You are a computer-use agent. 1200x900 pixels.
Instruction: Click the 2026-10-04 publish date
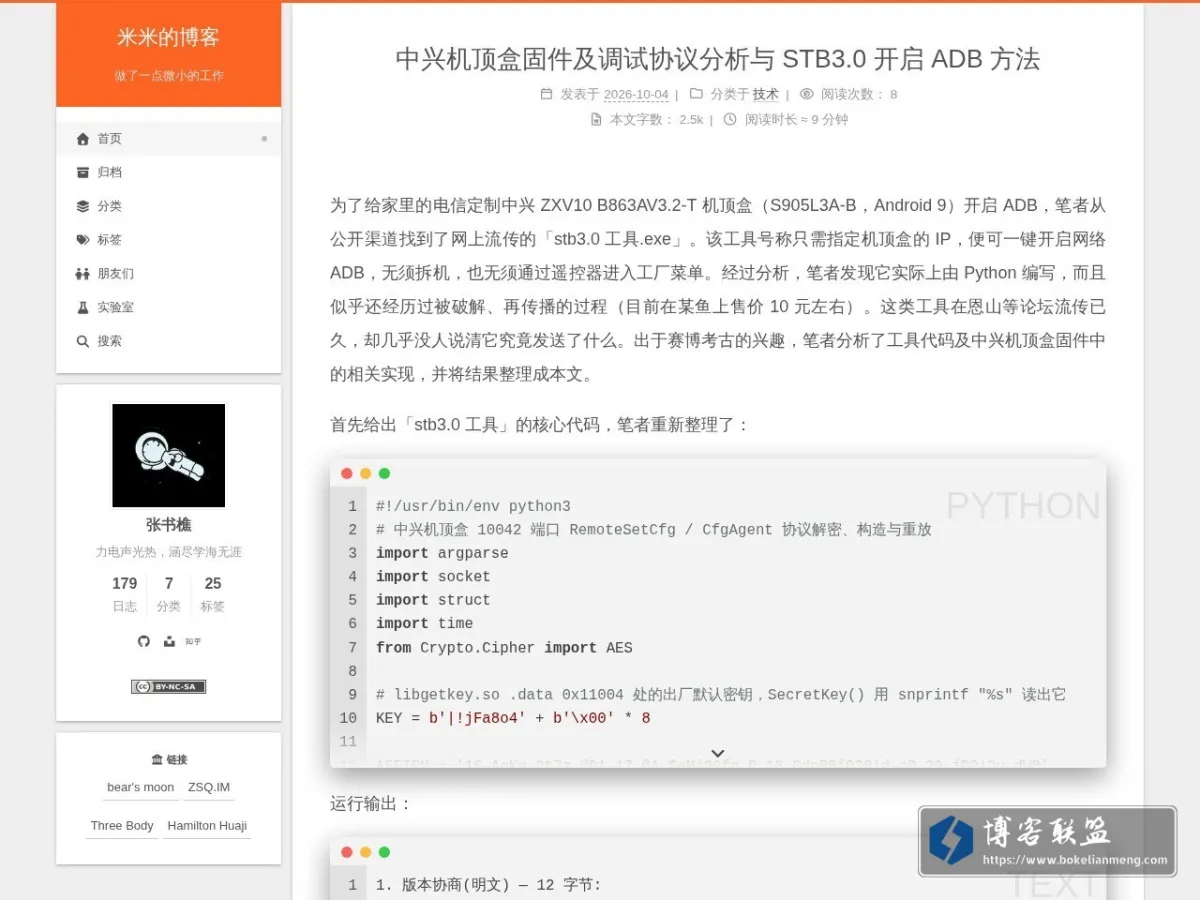636,95
